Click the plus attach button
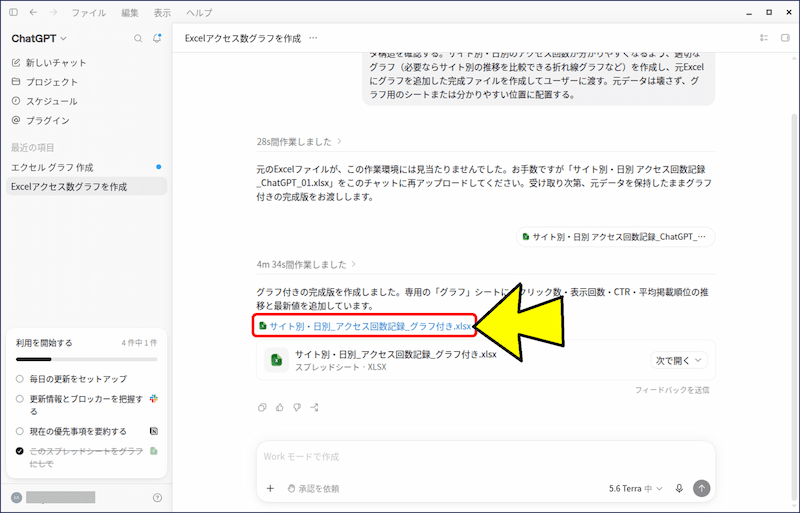800x513 pixels. [270, 488]
